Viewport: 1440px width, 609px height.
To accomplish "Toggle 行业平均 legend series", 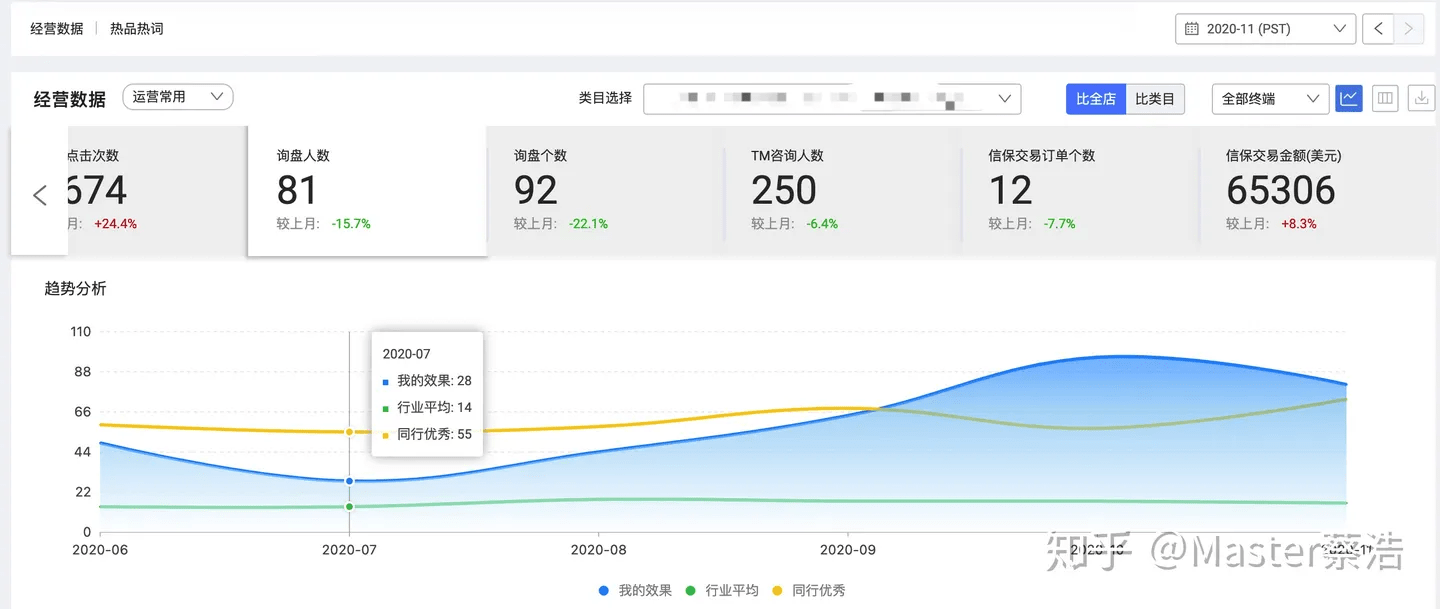I will 722,591.
